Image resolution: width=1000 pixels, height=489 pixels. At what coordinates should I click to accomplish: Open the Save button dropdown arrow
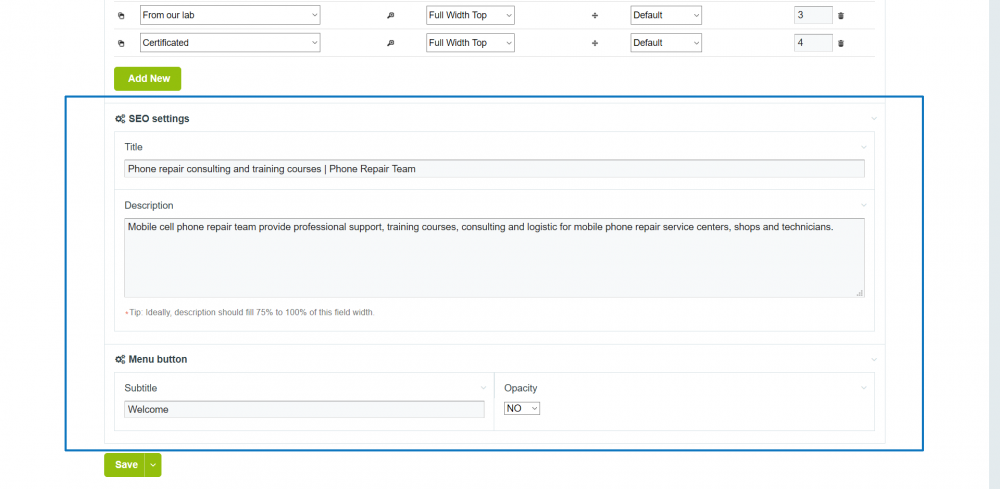click(153, 465)
